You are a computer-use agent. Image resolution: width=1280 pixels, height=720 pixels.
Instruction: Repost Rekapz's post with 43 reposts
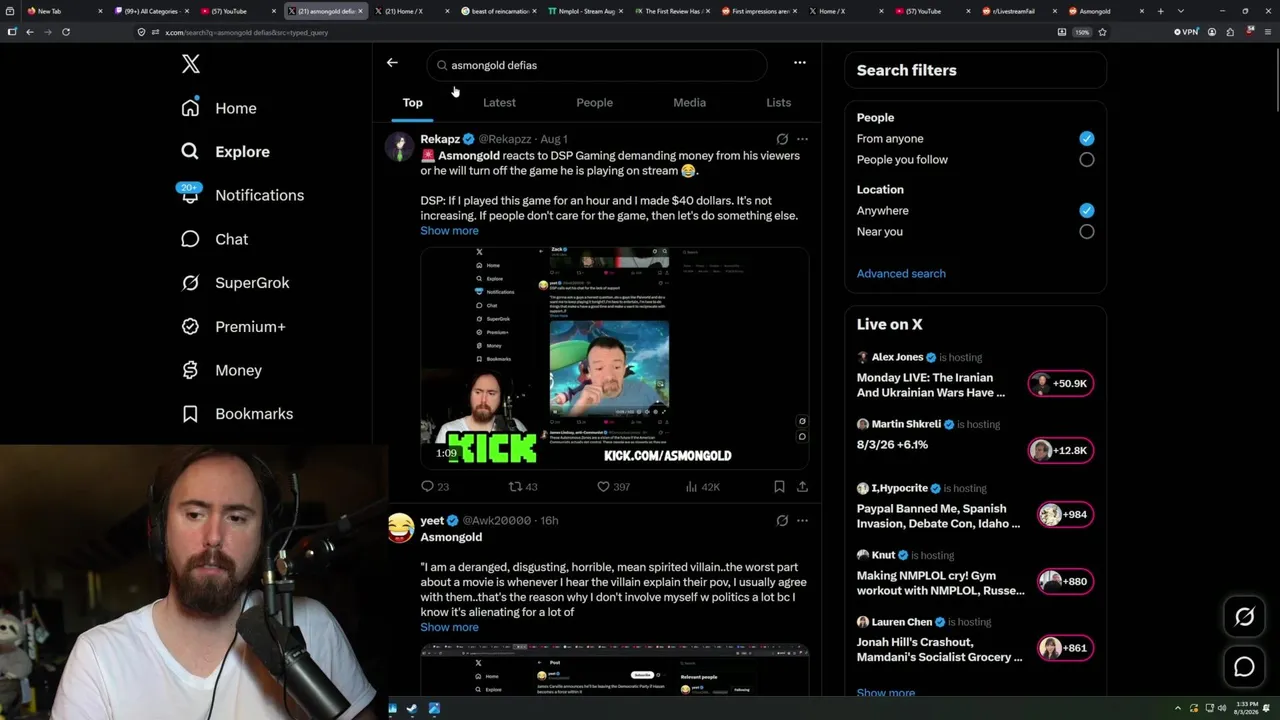[x=523, y=487]
